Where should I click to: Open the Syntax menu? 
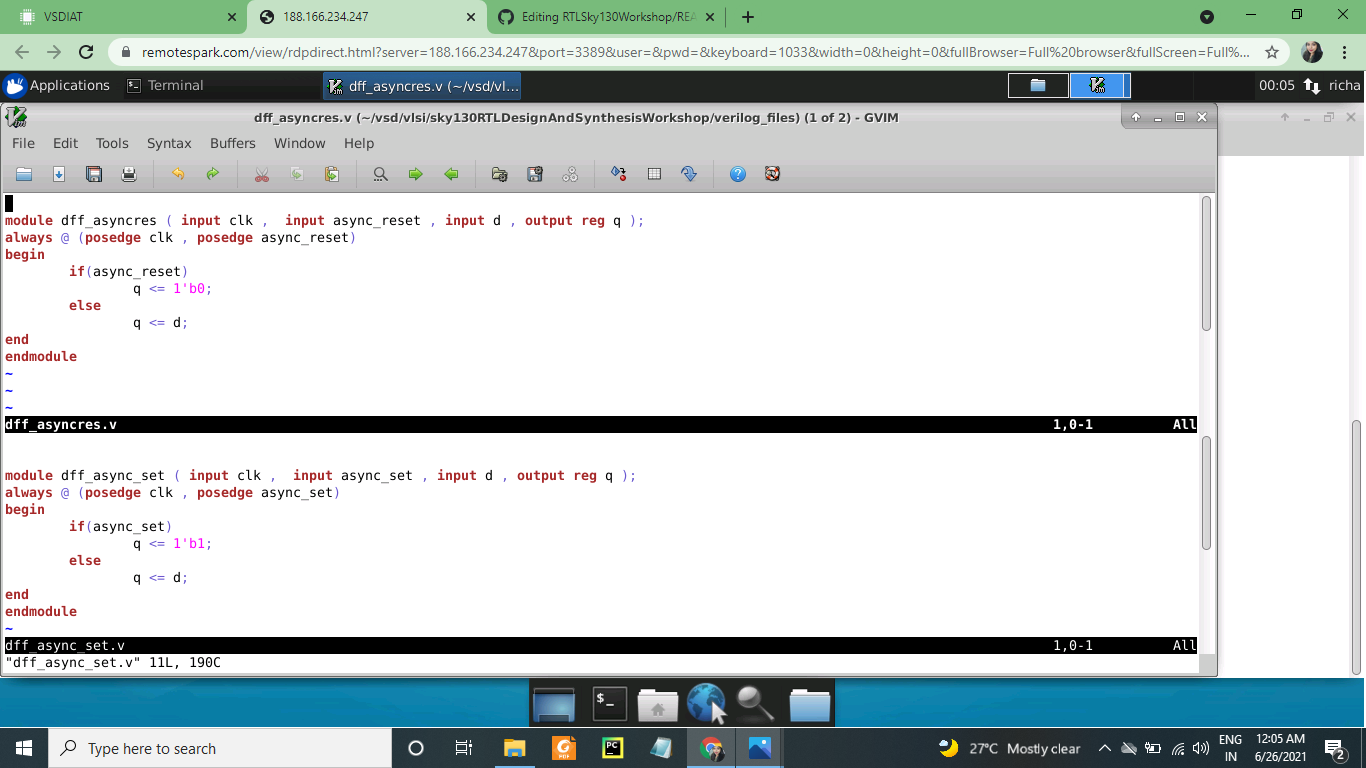[x=168, y=143]
